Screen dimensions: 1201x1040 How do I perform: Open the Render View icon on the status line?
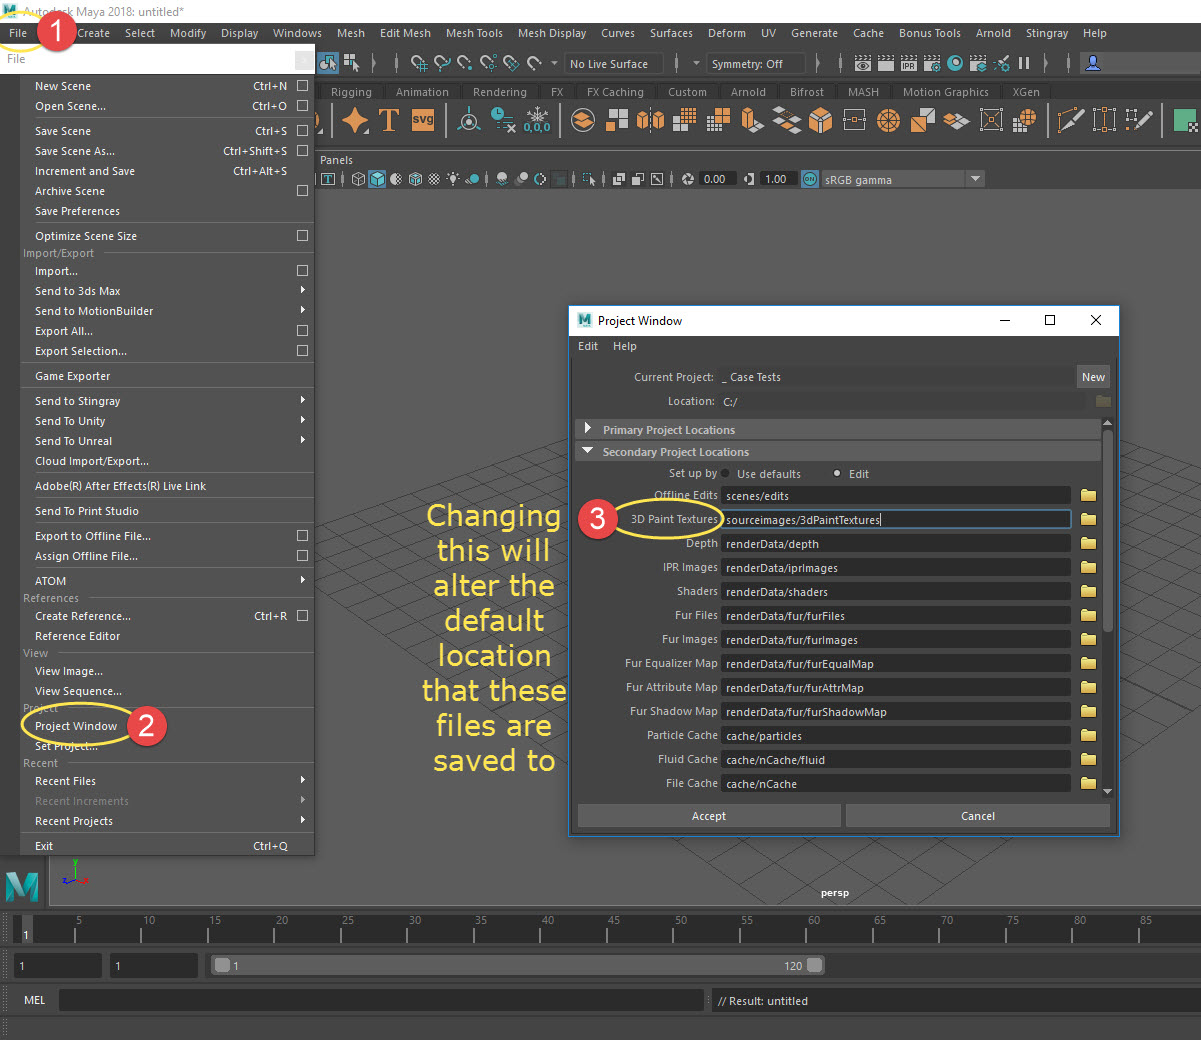click(x=863, y=63)
